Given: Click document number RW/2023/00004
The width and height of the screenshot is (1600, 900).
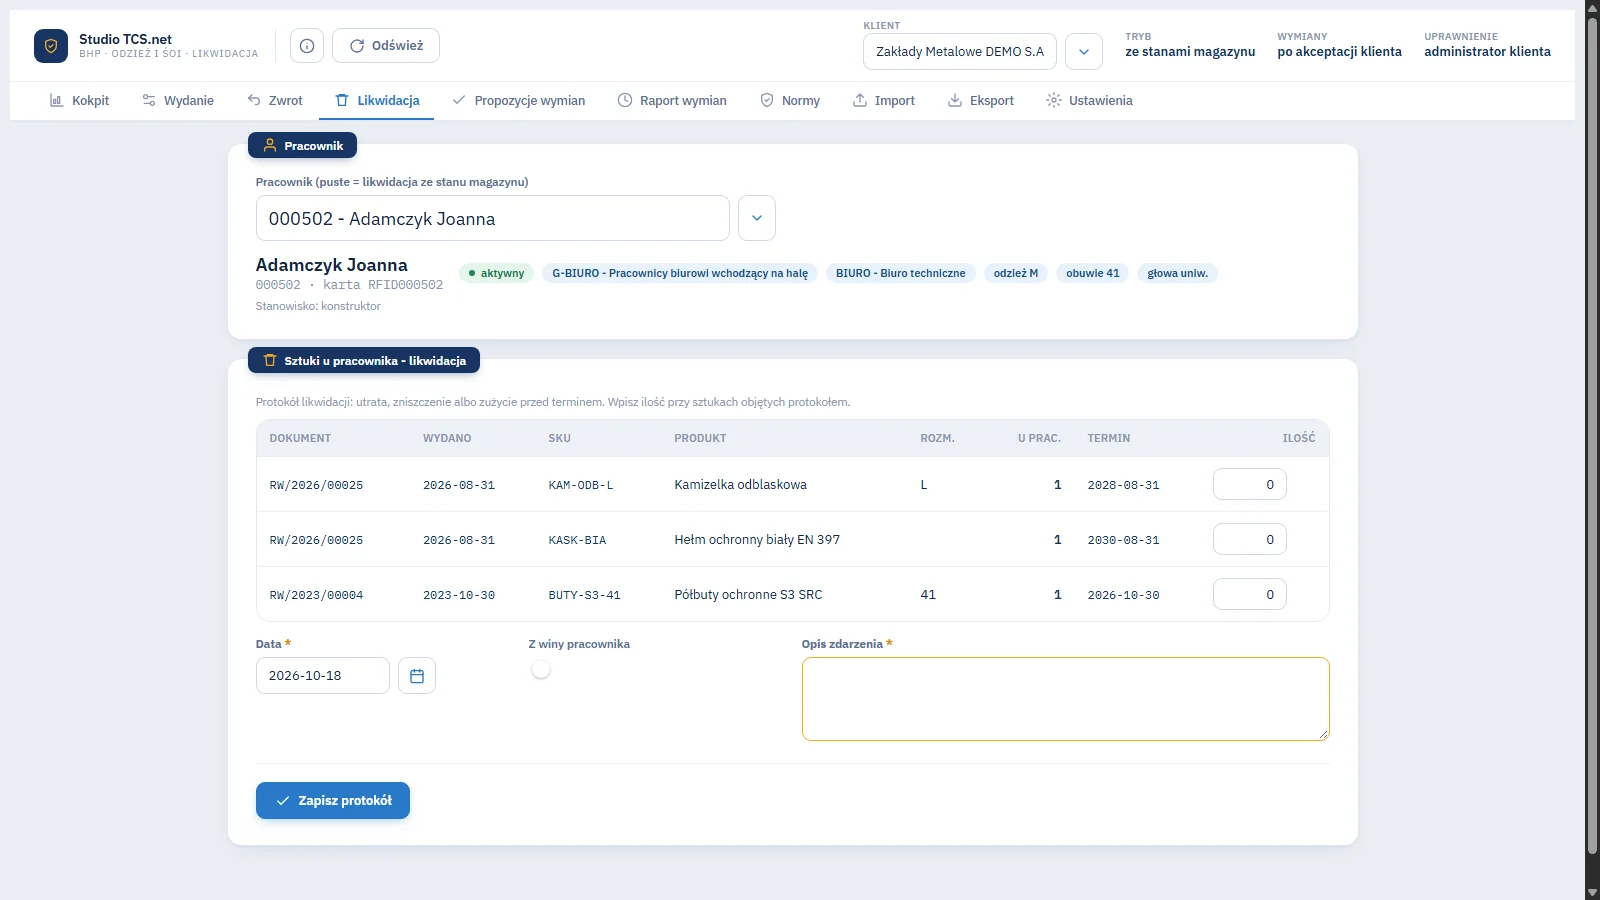Looking at the screenshot, I should click(x=316, y=595).
